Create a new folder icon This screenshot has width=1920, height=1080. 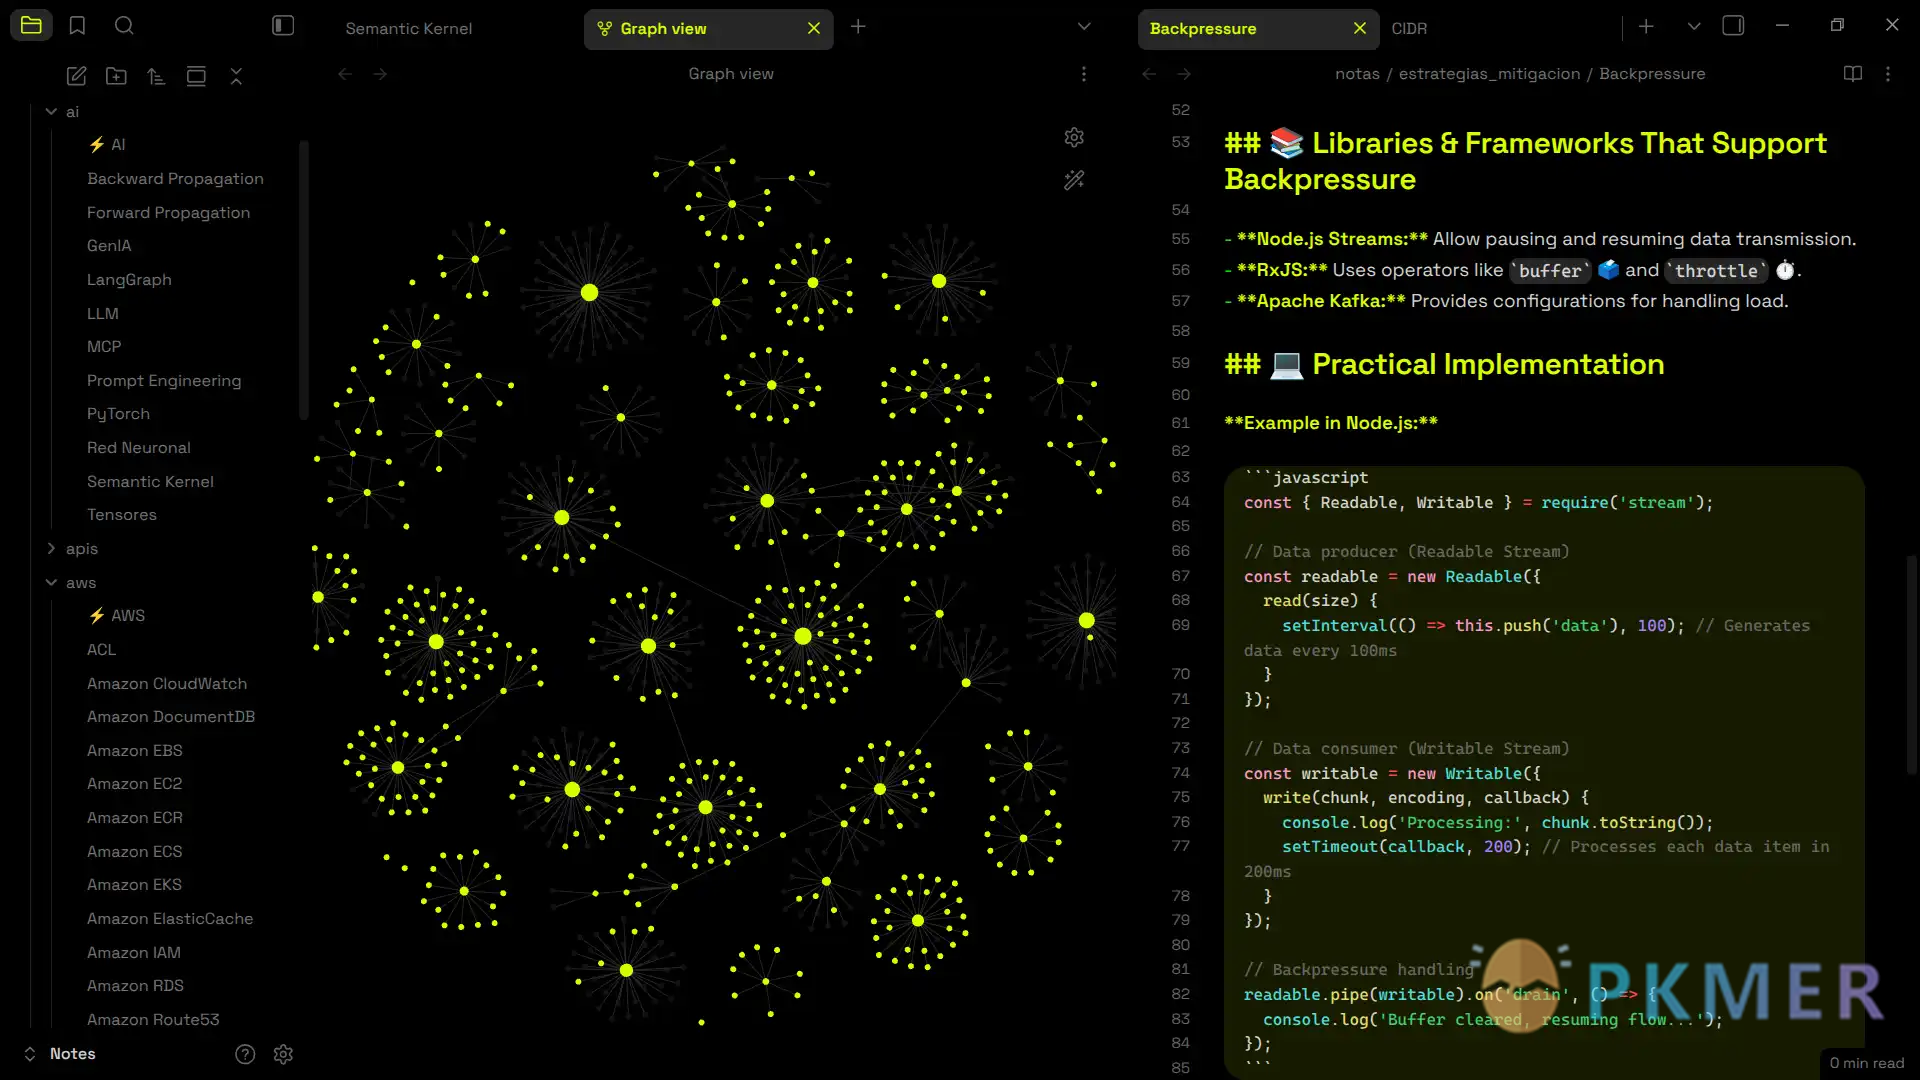tap(116, 76)
